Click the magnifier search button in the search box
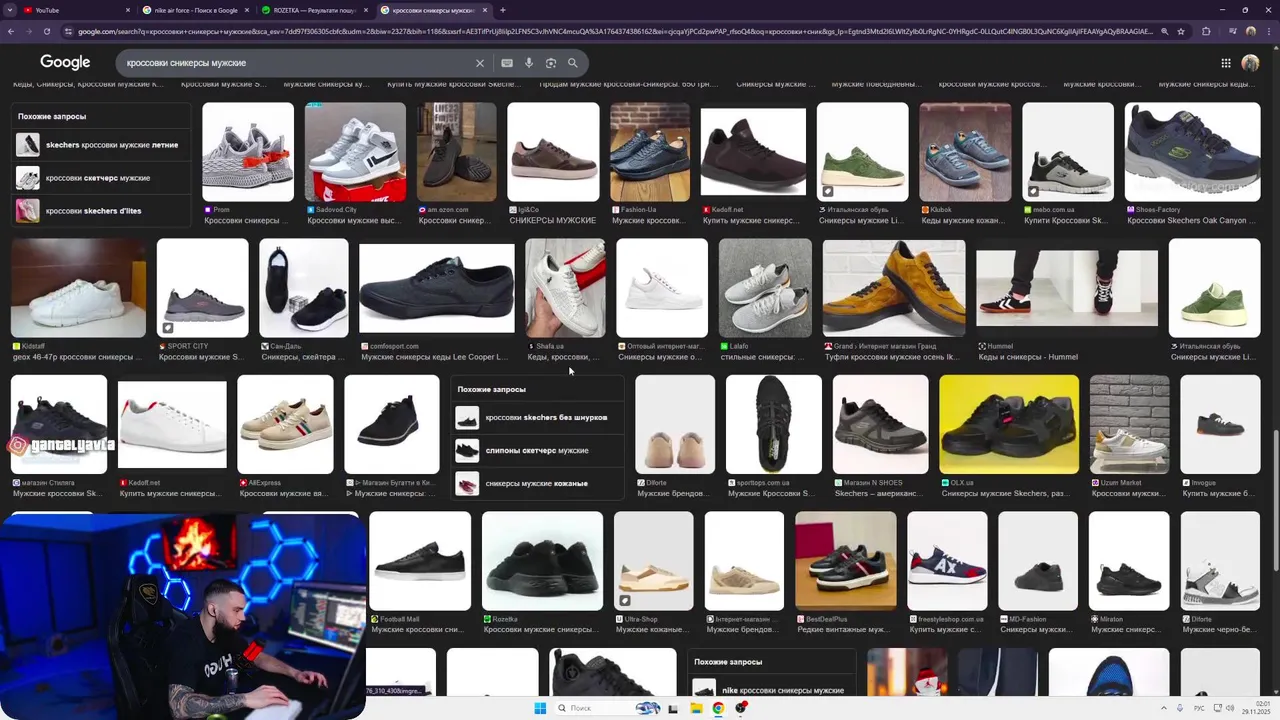Viewport: 1280px width, 720px height. [573, 63]
